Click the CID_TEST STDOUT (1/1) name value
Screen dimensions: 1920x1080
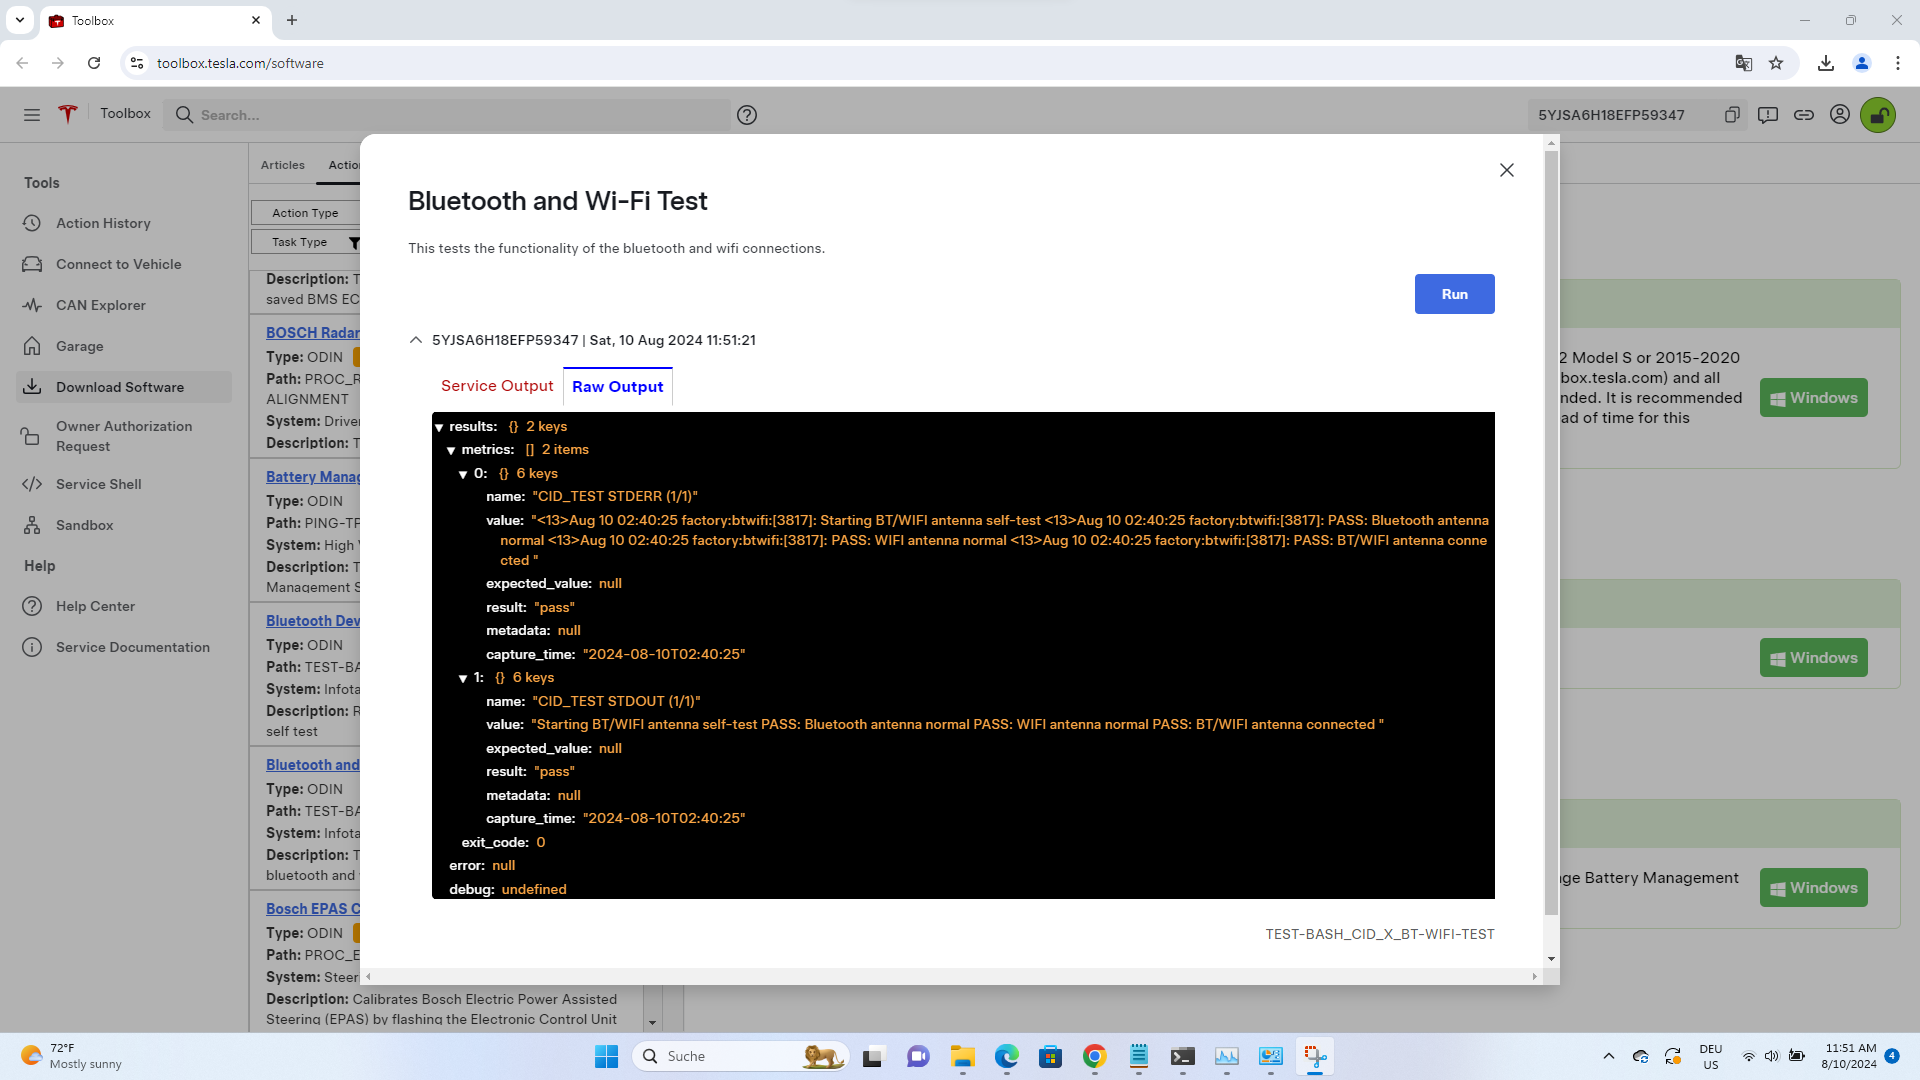point(616,701)
